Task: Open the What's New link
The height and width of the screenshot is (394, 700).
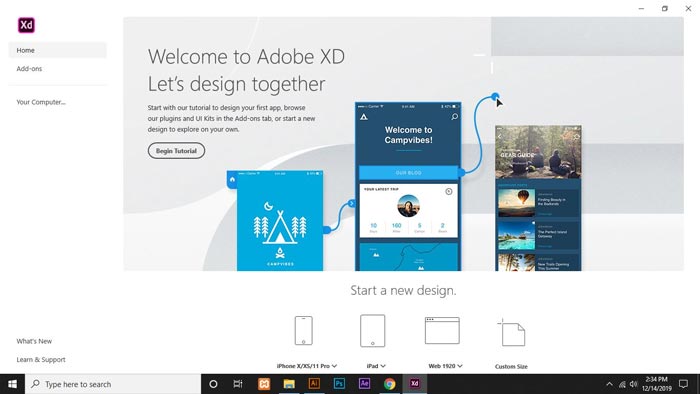Action: 34,341
